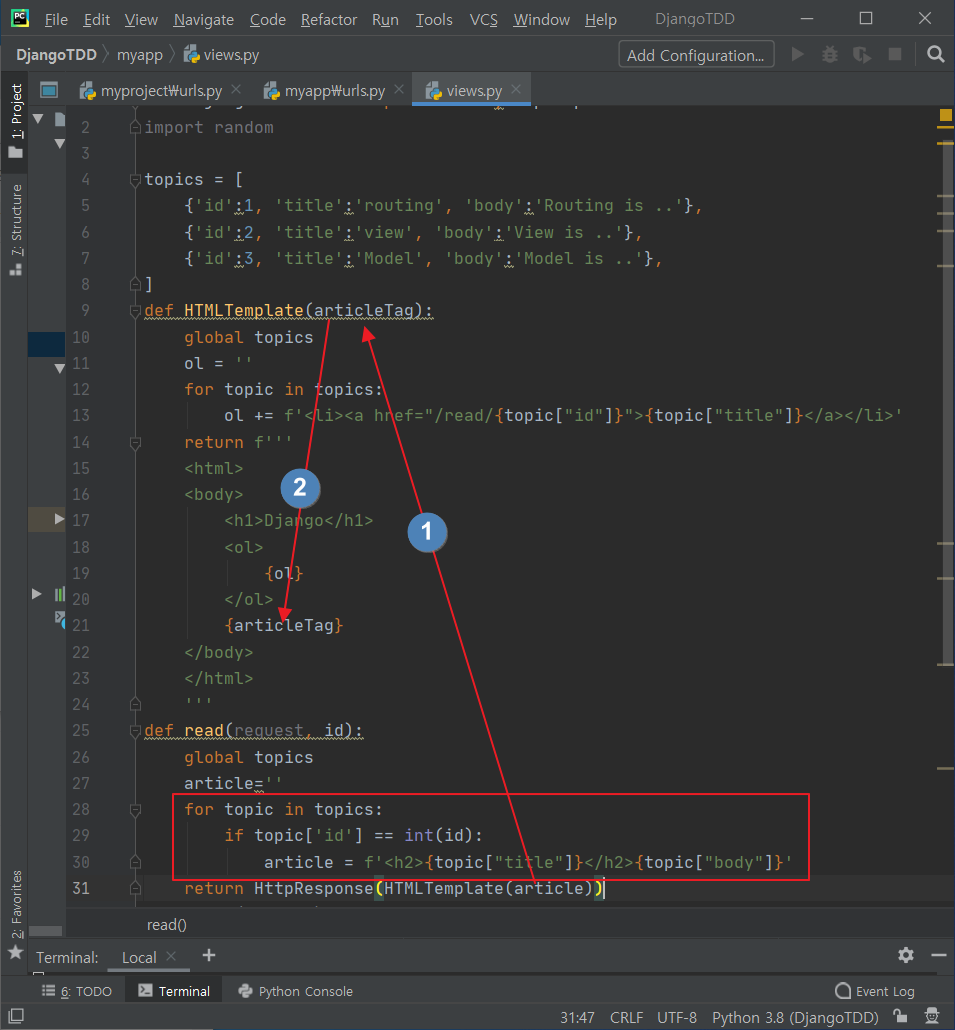955x1030 pixels.
Task: Click project view icon beside tabs
Action: [49, 90]
